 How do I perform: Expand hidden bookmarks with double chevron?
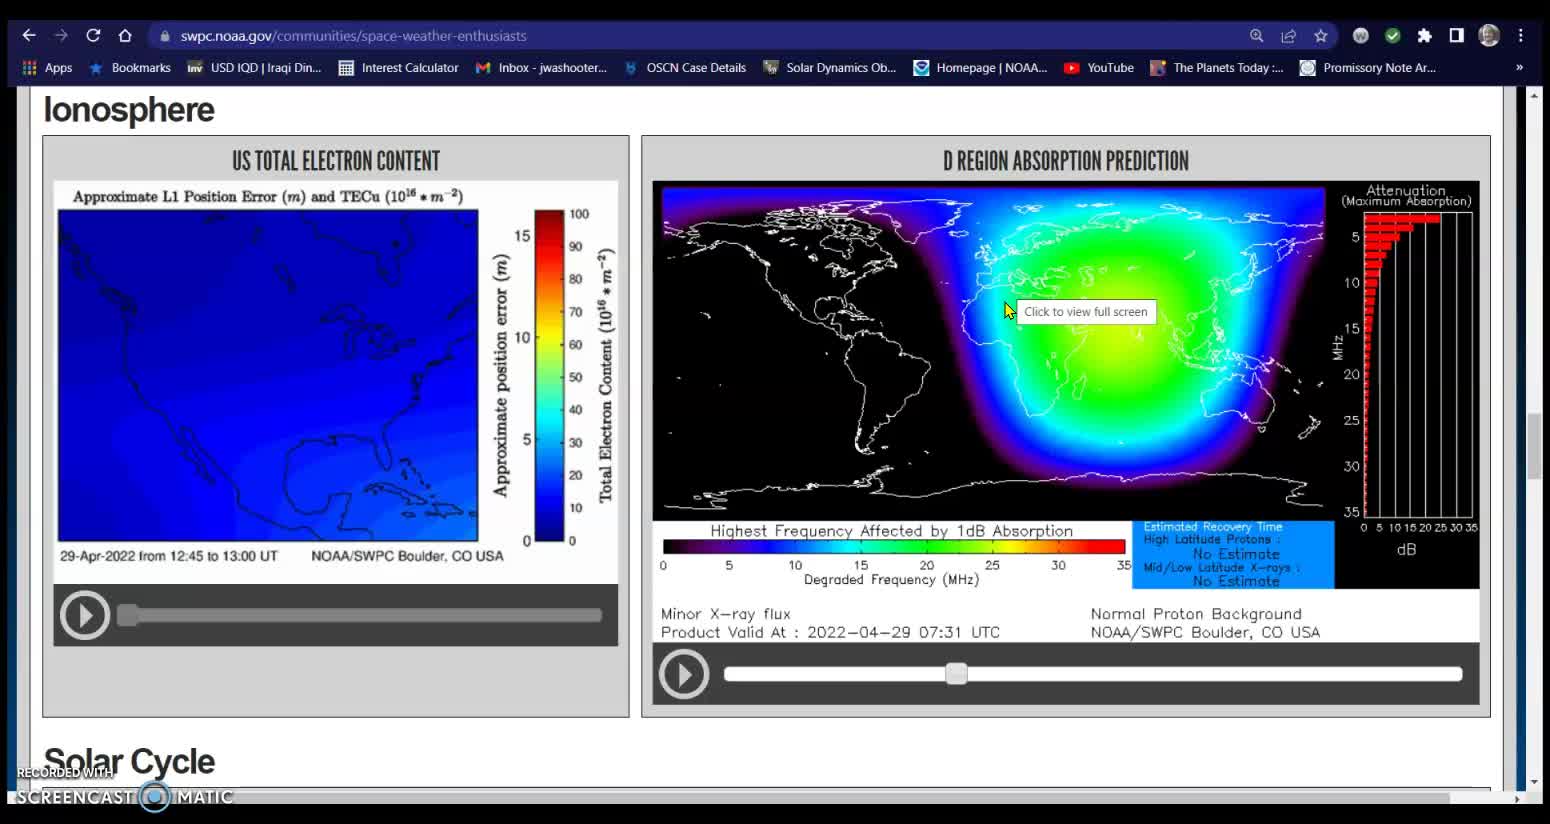(1519, 68)
